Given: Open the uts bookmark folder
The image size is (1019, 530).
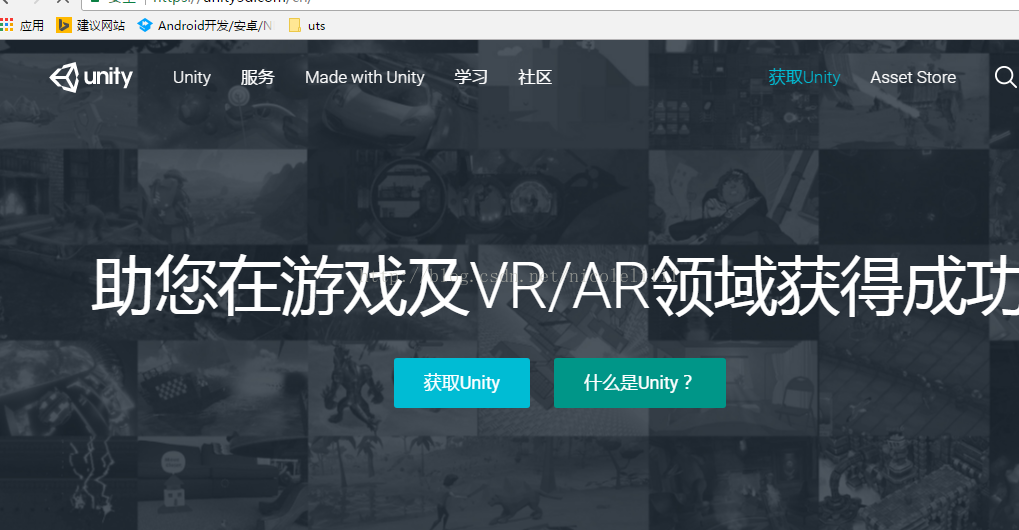Looking at the screenshot, I should point(307,25).
